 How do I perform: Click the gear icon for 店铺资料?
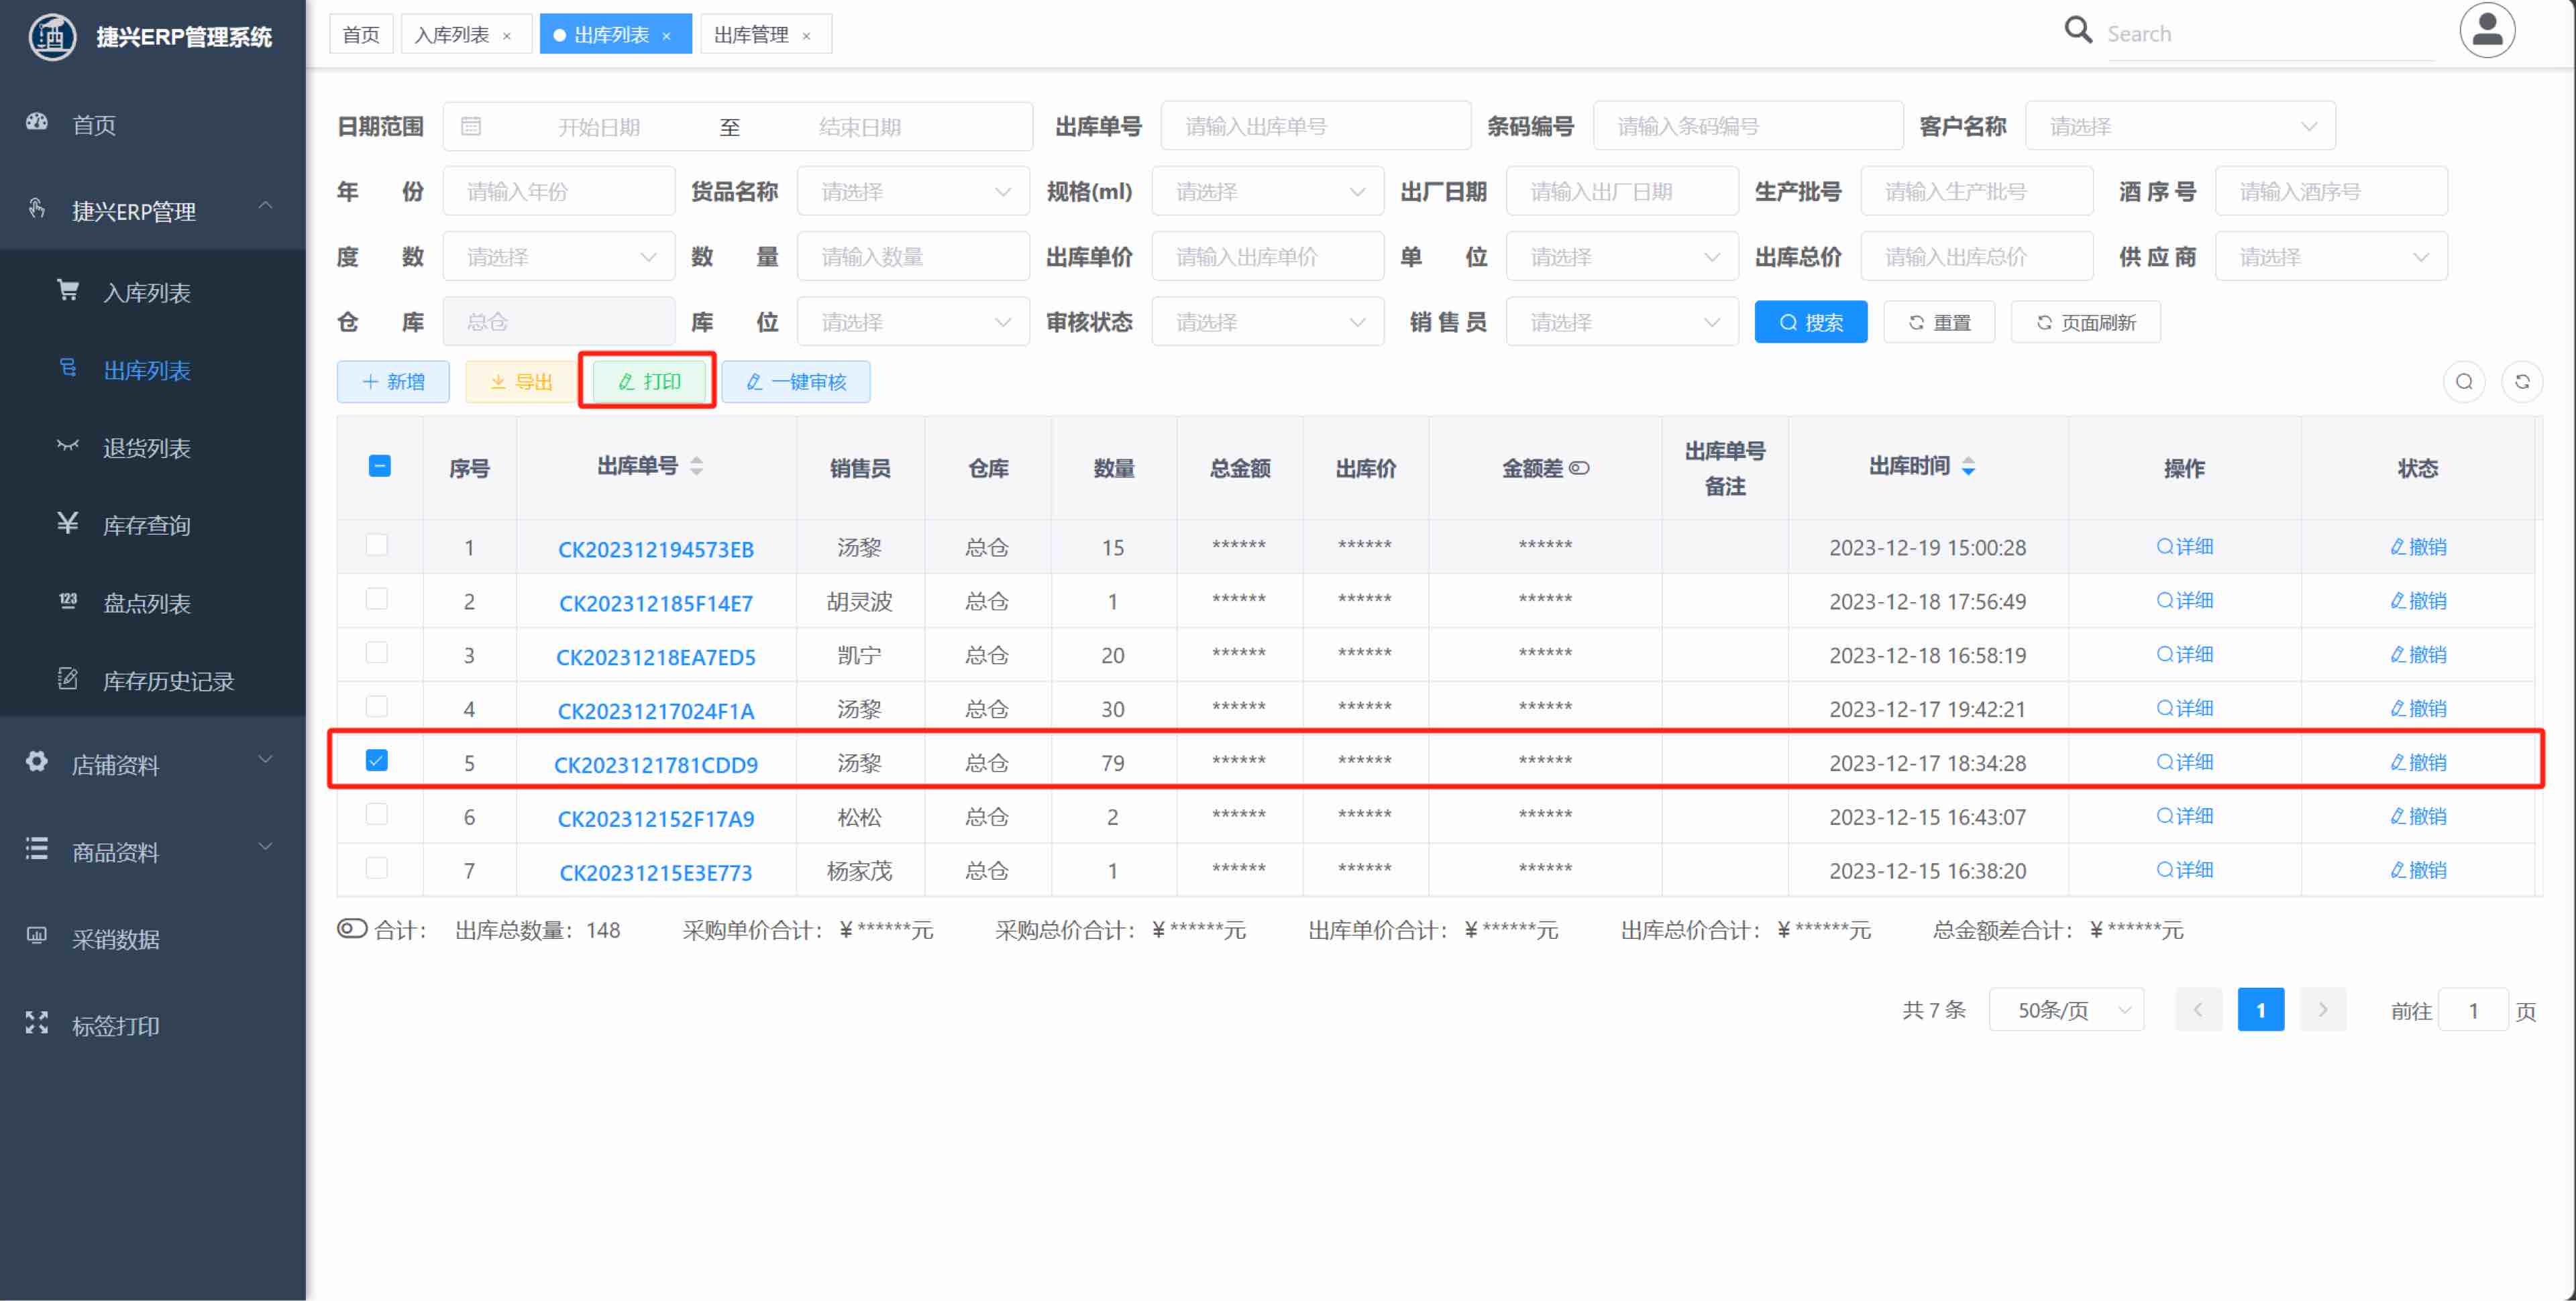coord(37,761)
